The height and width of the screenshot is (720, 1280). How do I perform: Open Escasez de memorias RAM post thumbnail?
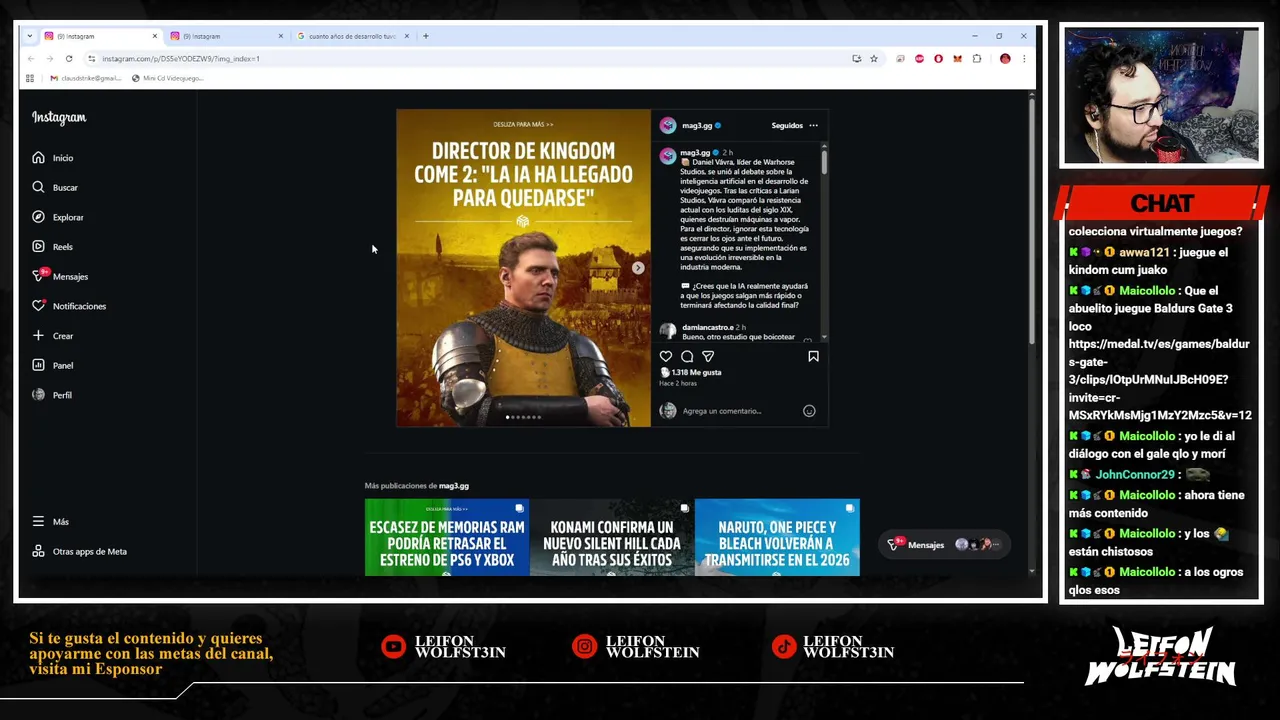coord(447,537)
